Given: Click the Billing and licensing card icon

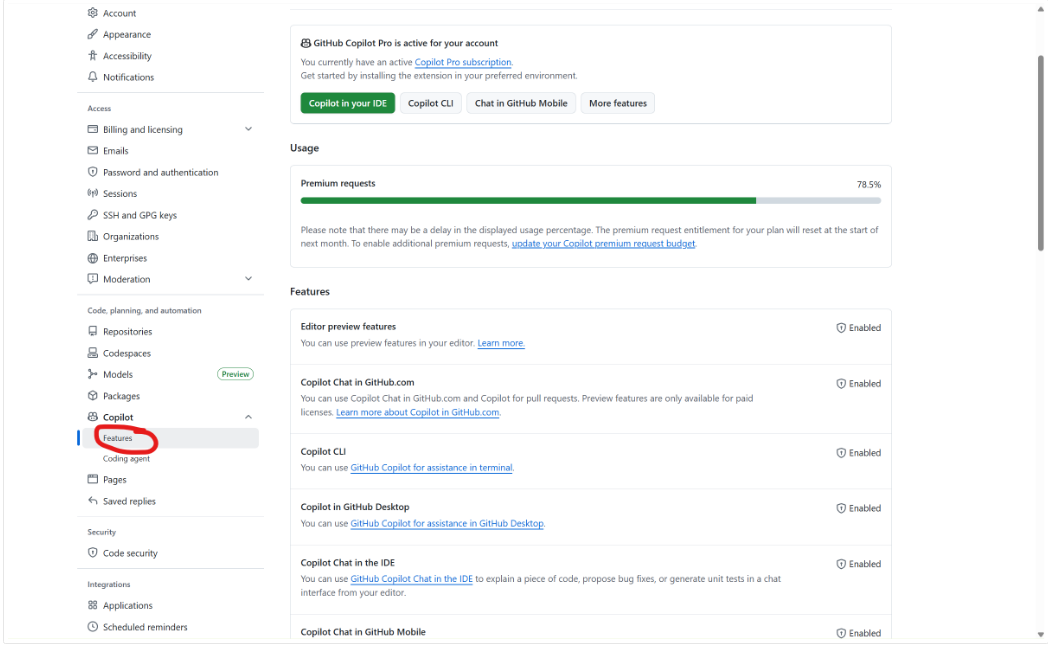Looking at the screenshot, I should click(x=93, y=129).
